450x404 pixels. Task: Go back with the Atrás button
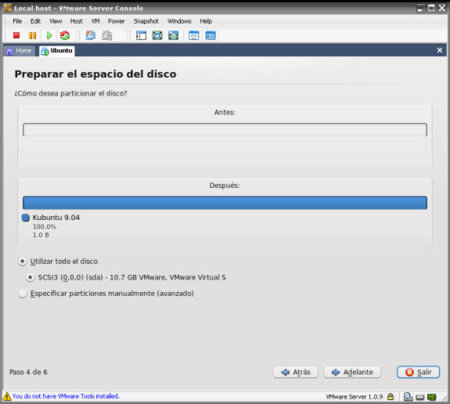[296, 372]
